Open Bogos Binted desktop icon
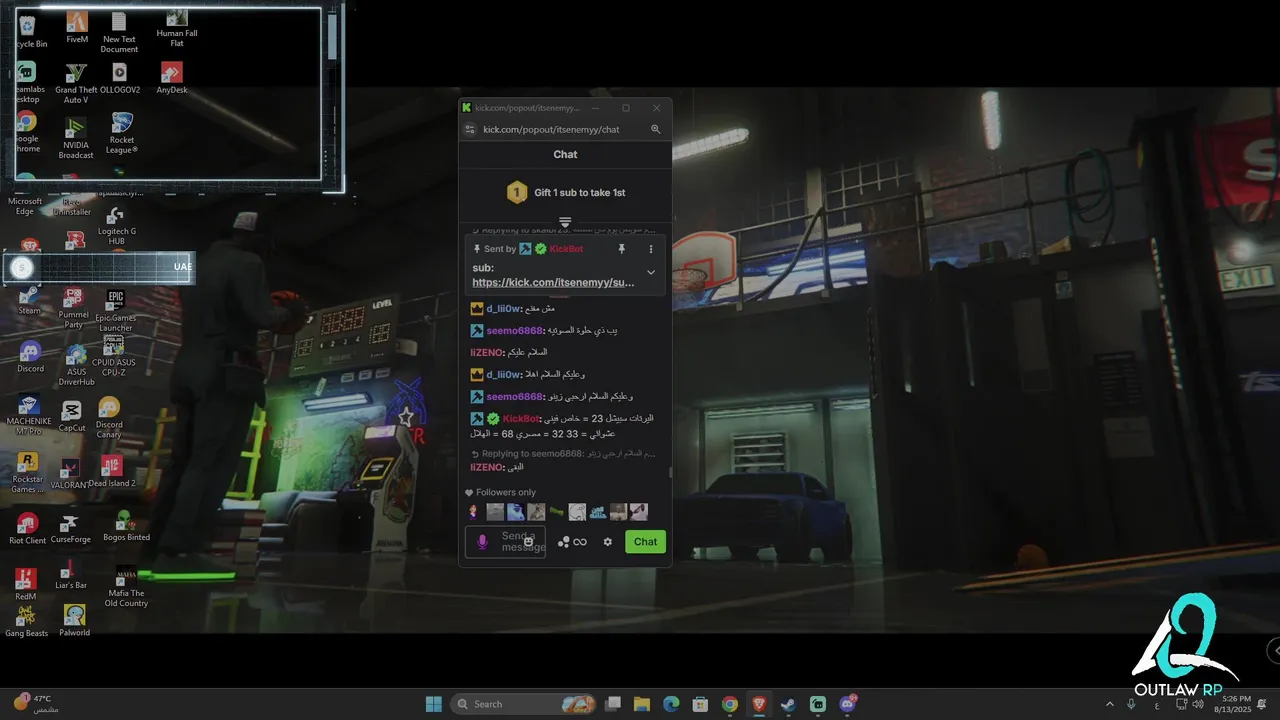1280x720 pixels. [x=126, y=526]
